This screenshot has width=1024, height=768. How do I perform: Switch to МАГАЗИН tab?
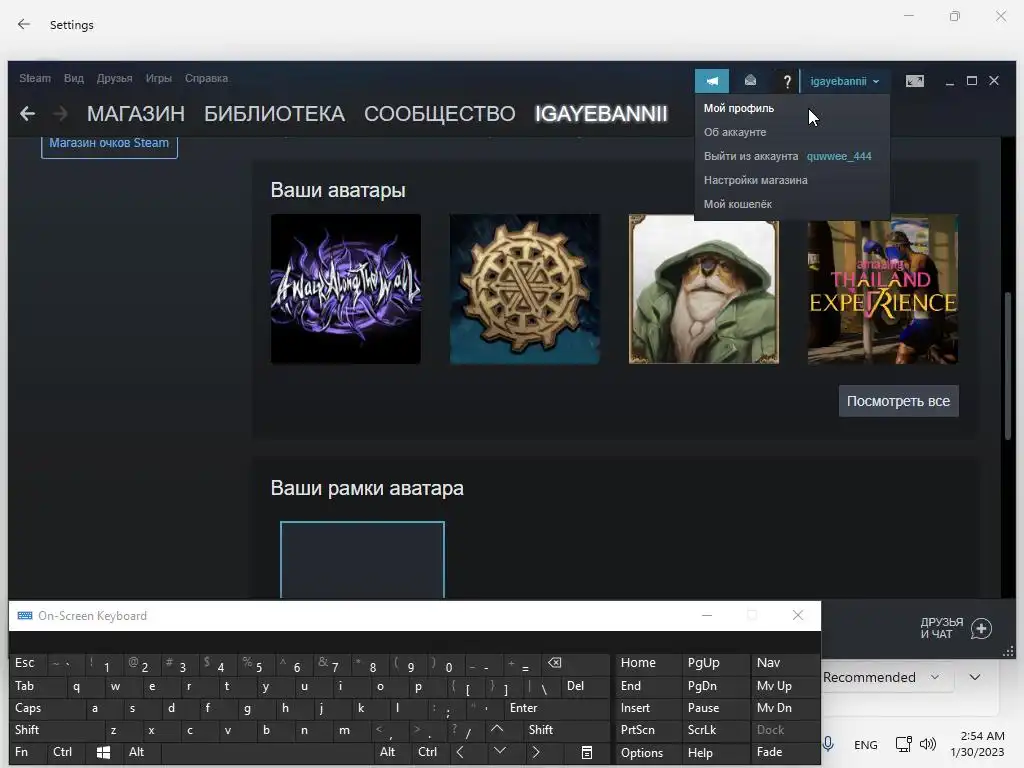pyautogui.click(x=136, y=114)
